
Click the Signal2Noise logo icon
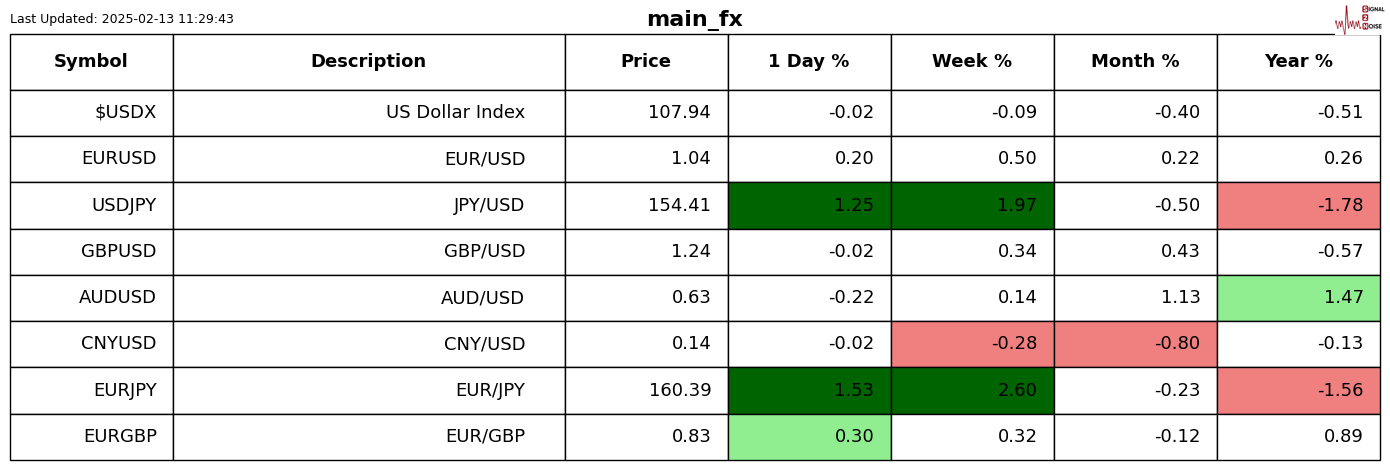(x=1358, y=19)
